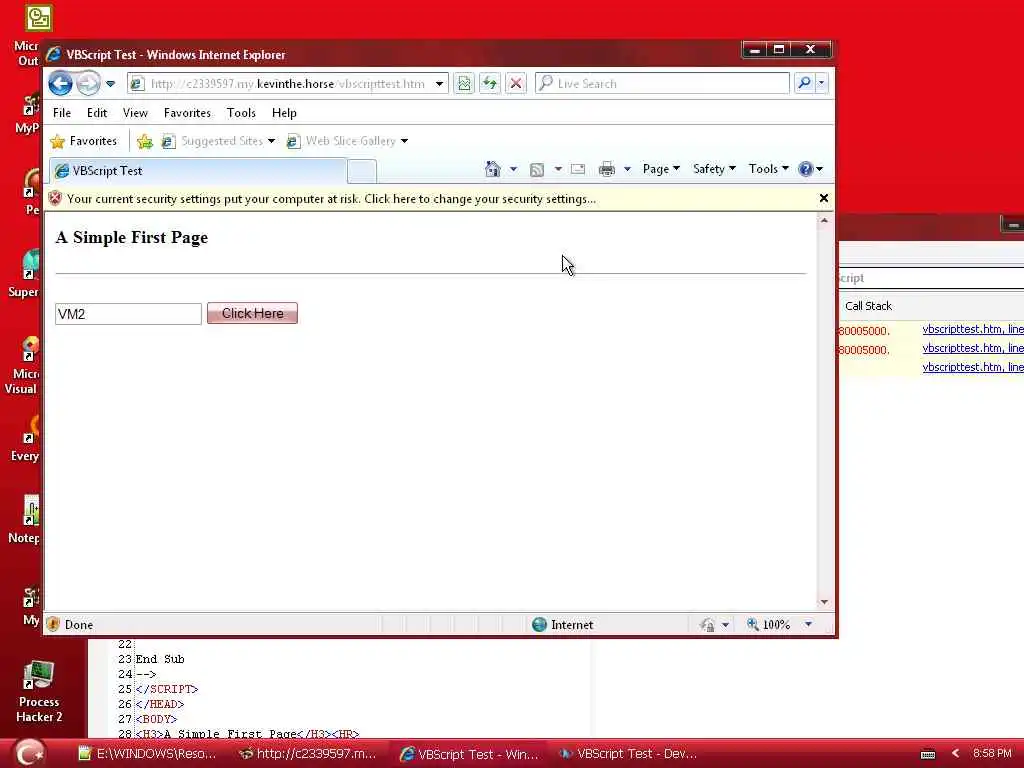
Task: Switch to http://c2339597 taskbar item
Action: pos(307,754)
